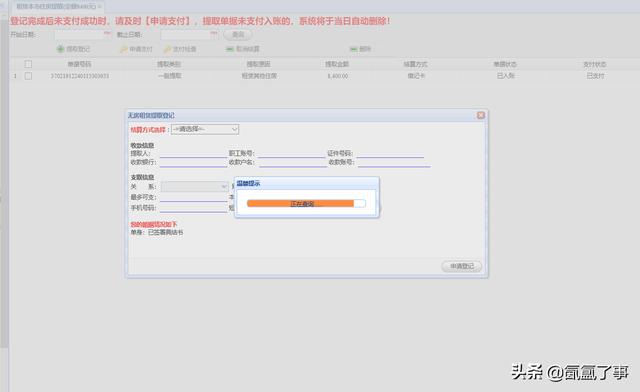
Task: Click the 租赁其他住房 cell in row 1
Action: (259, 76)
